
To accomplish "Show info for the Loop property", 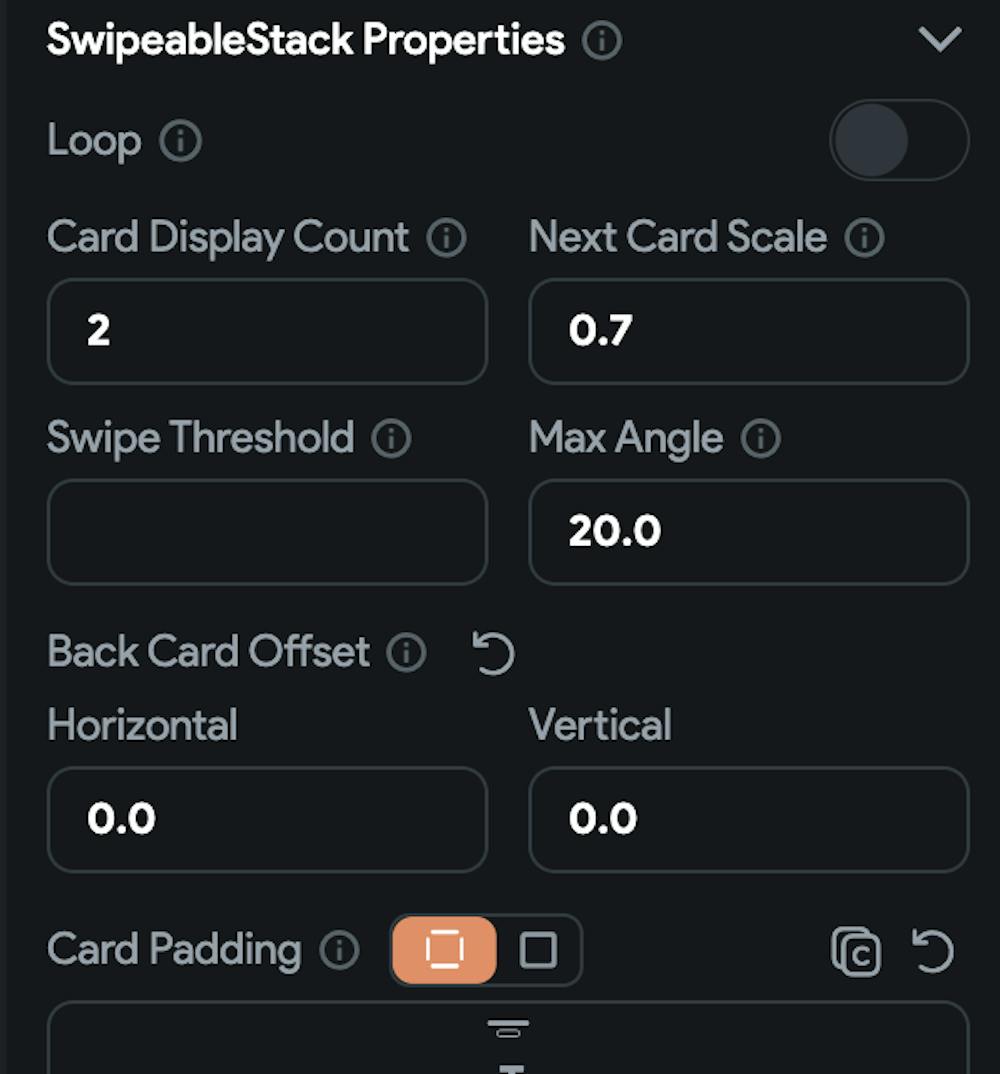I will coord(180,141).
